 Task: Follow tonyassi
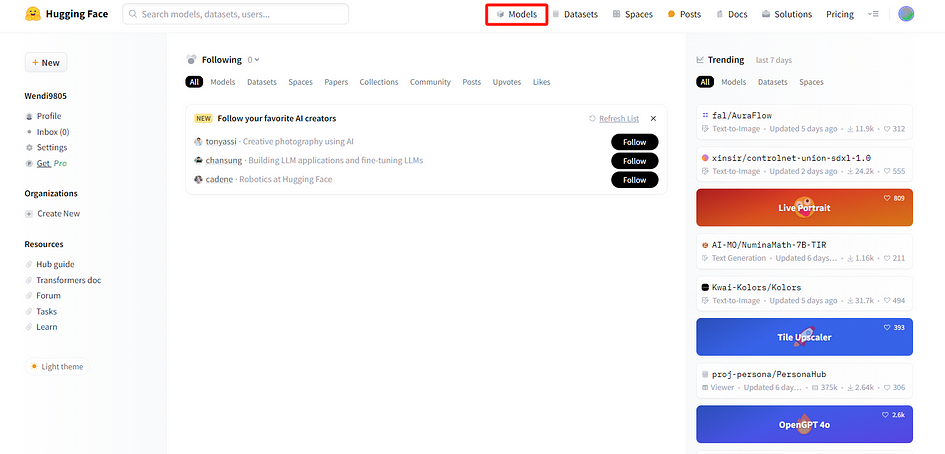click(635, 142)
